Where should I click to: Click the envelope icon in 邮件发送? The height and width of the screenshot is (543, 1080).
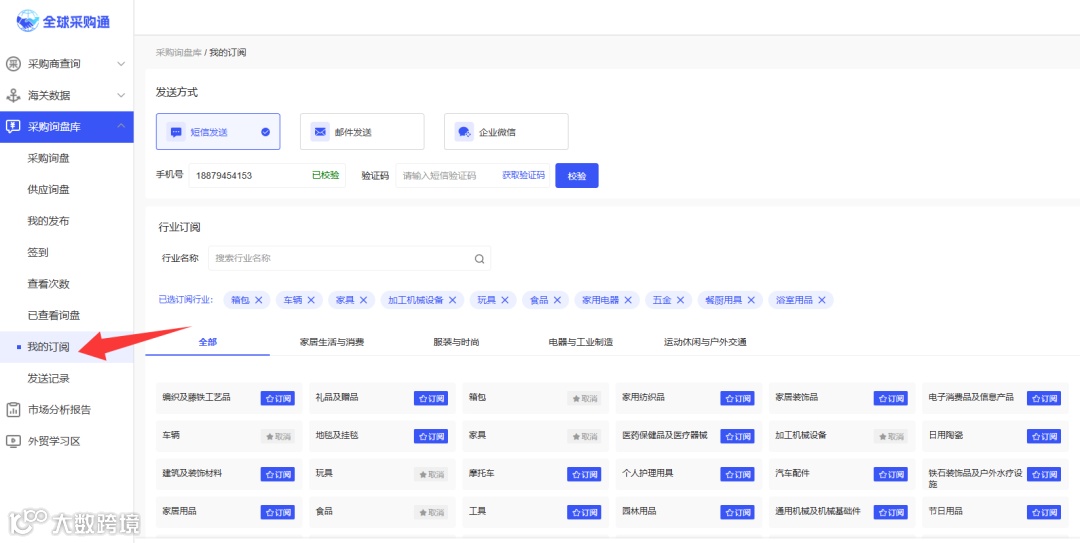point(320,132)
